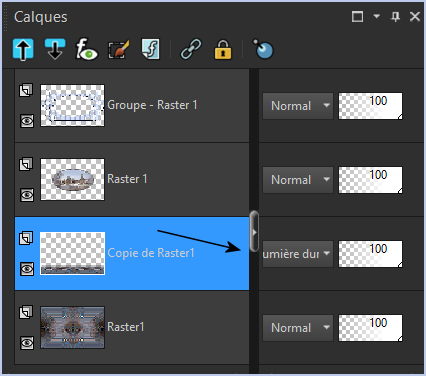Toggle eye icon on Raster 1 layer

tap(27, 195)
